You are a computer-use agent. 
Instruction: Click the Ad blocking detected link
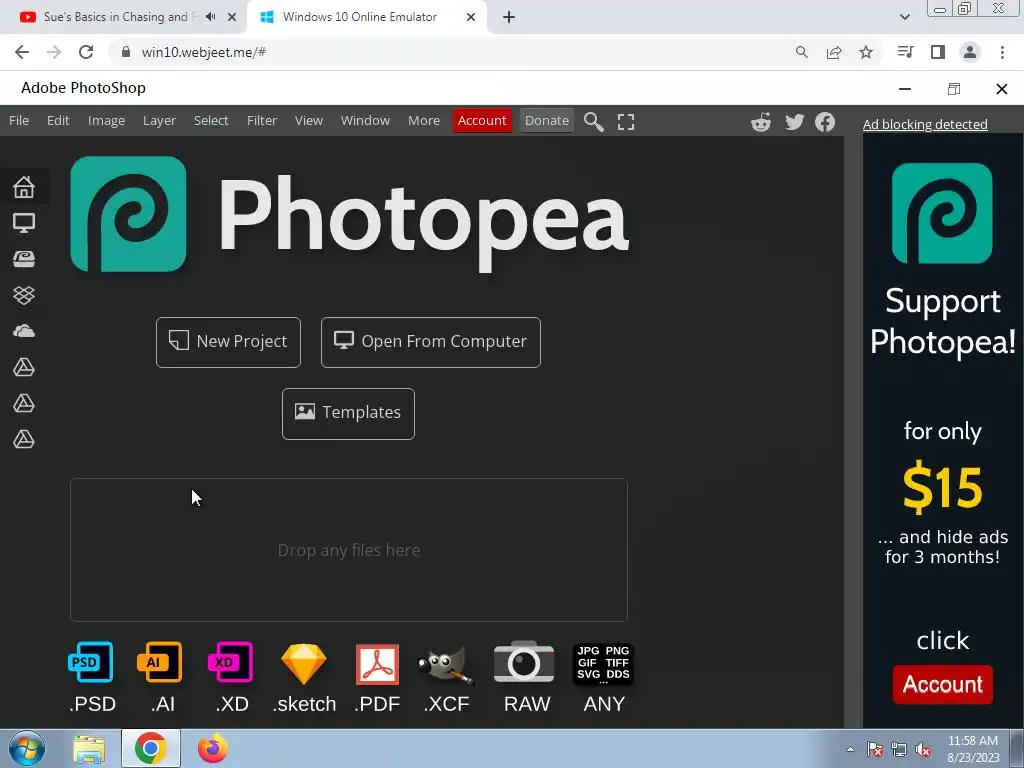tap(925, 124)
